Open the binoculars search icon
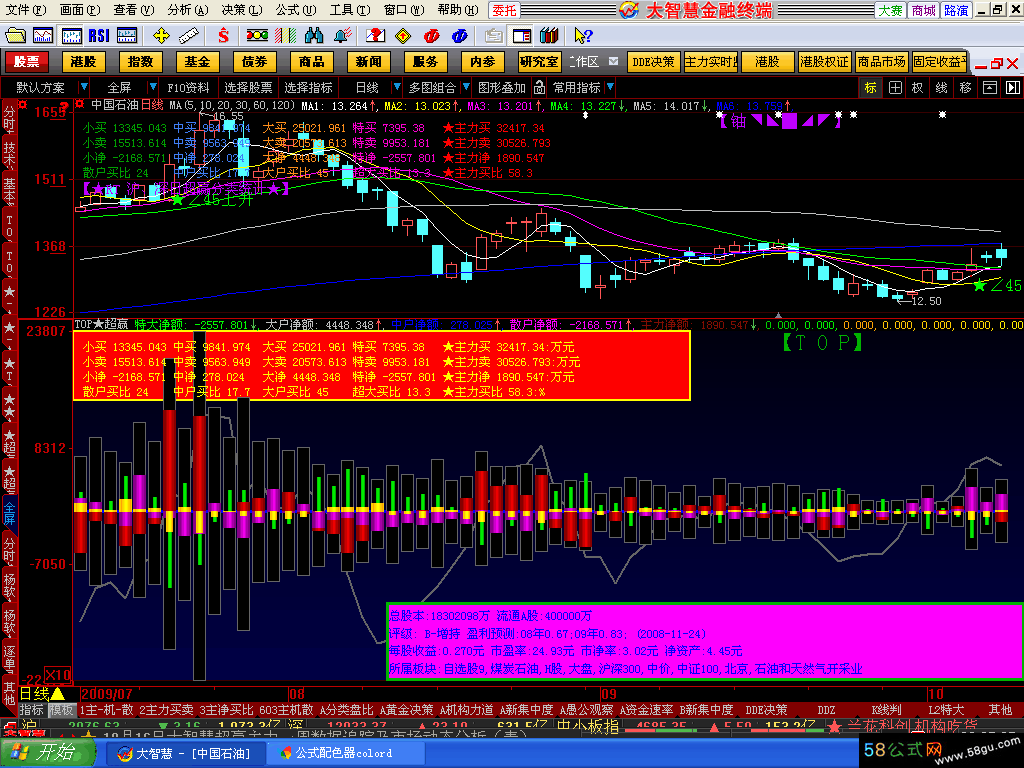This screenshot has width=1024, height=768. (x=314, y=35)
